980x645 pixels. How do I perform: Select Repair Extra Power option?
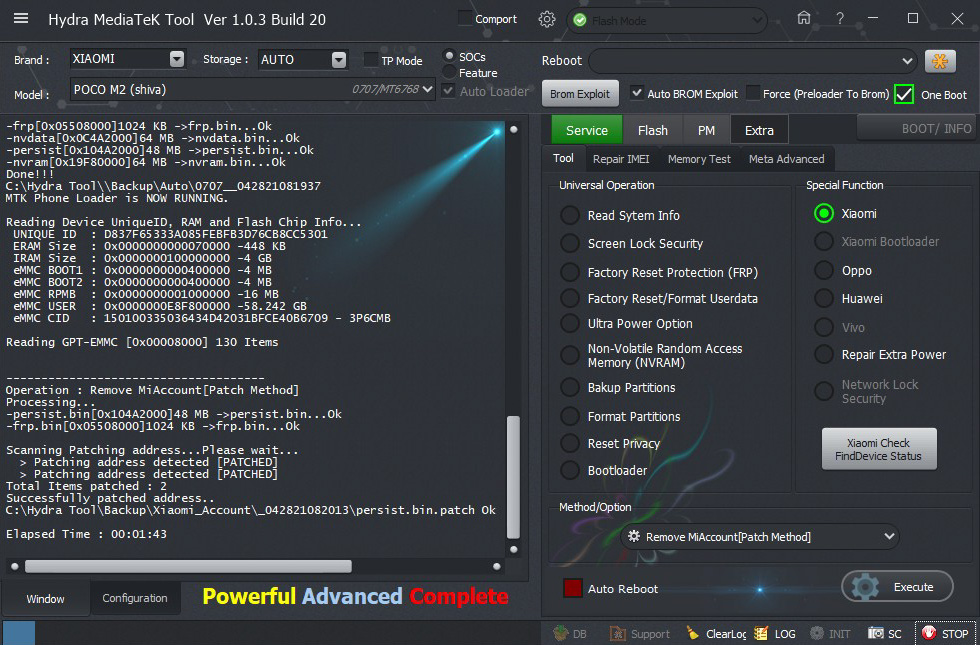click(824, 354)
